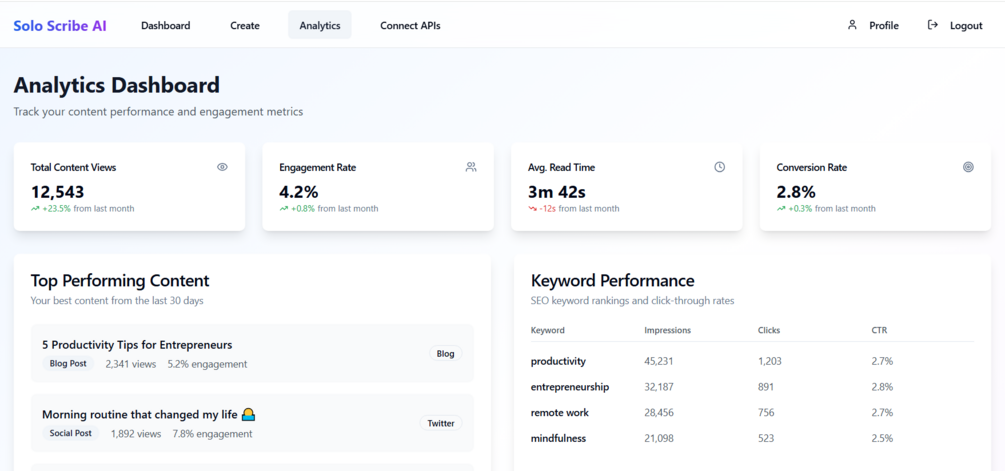This screenshot has height=471, width=1005.
Task: Click the Logout button text
Action: [966, 26]
